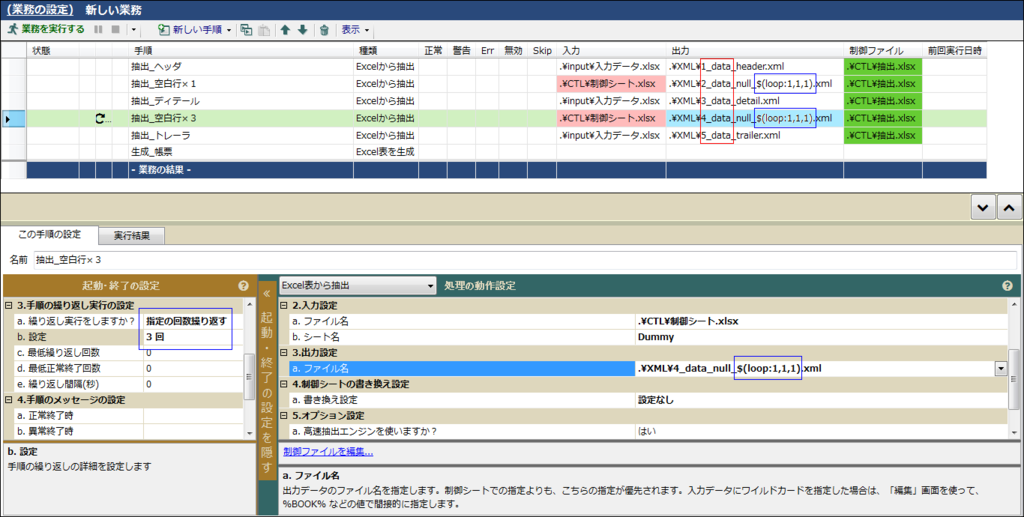Collapse 2.入力設定 section
The width and height of the screenshot is (1024, 517).
pos(284,306)
